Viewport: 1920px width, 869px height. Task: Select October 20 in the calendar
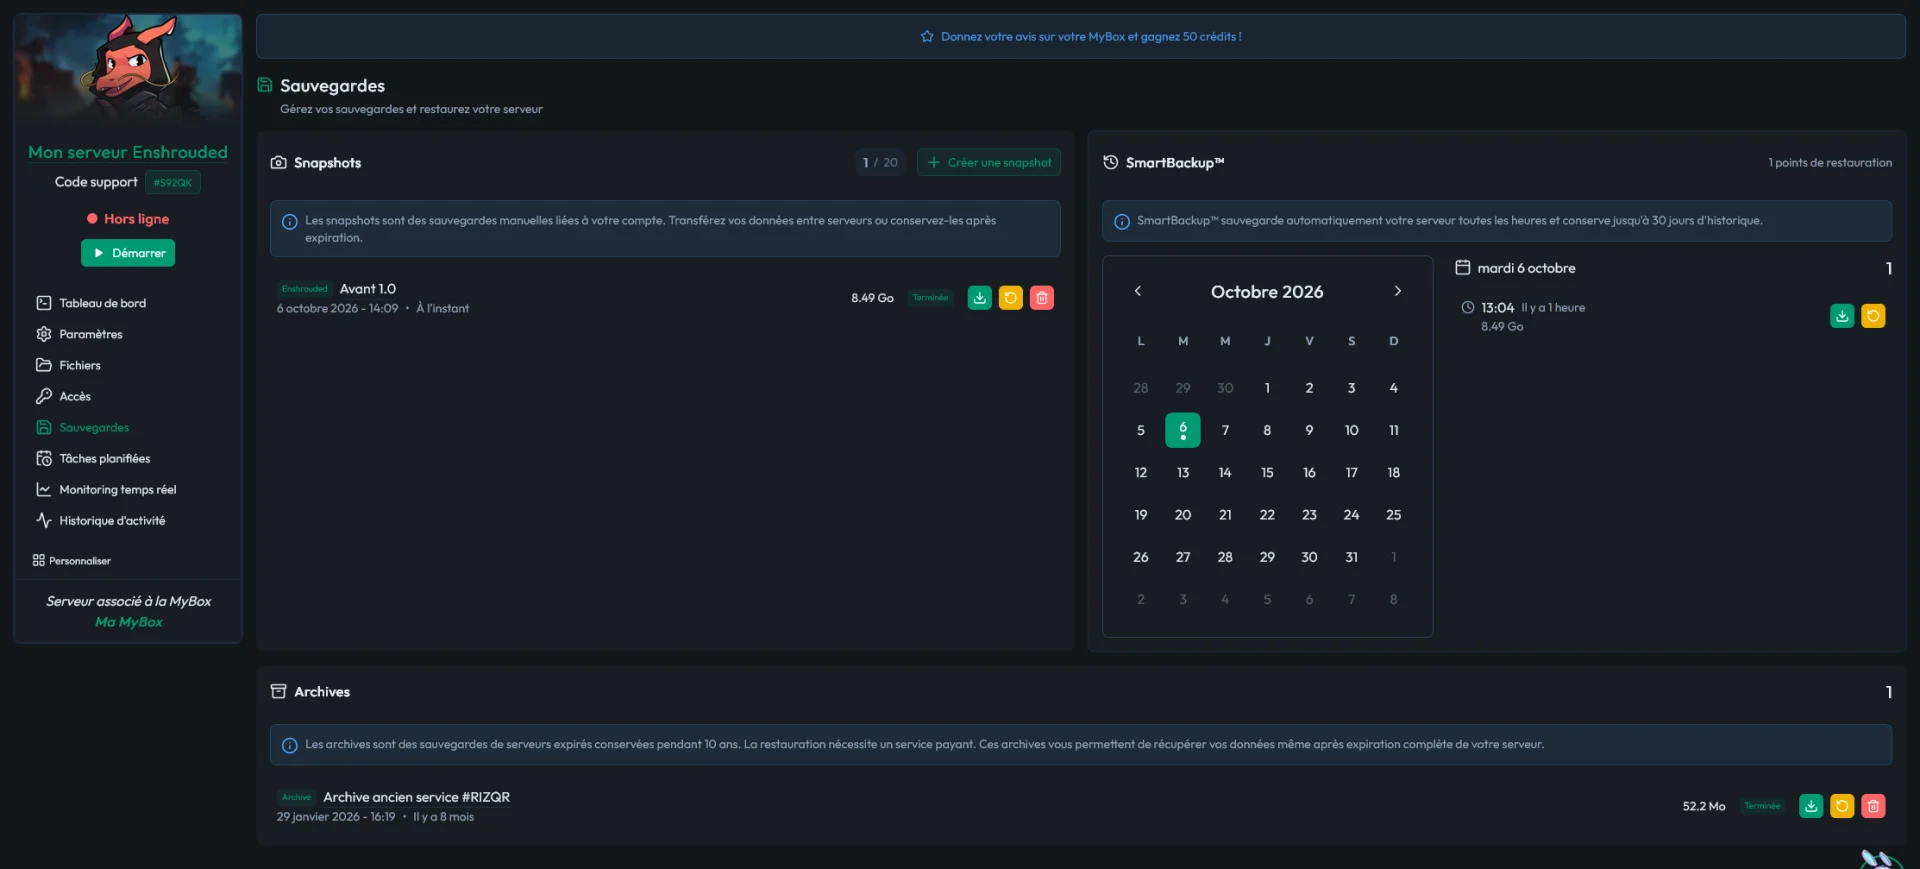pyautogui.click(x=1183, y=515)
